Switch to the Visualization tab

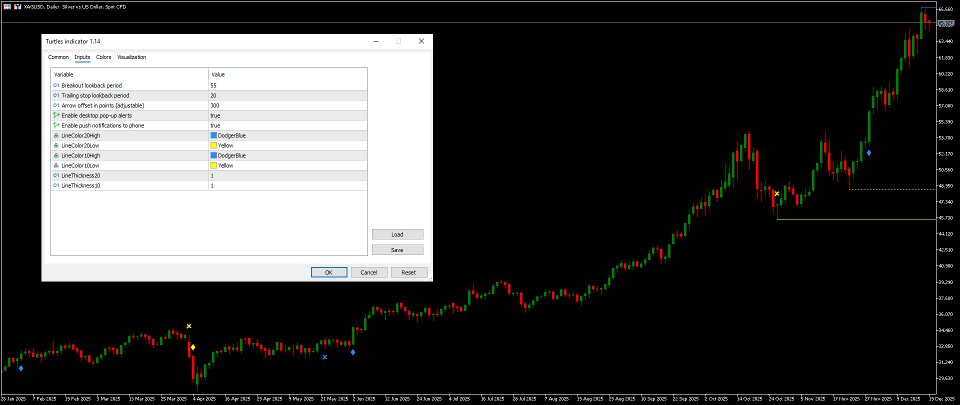coord(132,57)
